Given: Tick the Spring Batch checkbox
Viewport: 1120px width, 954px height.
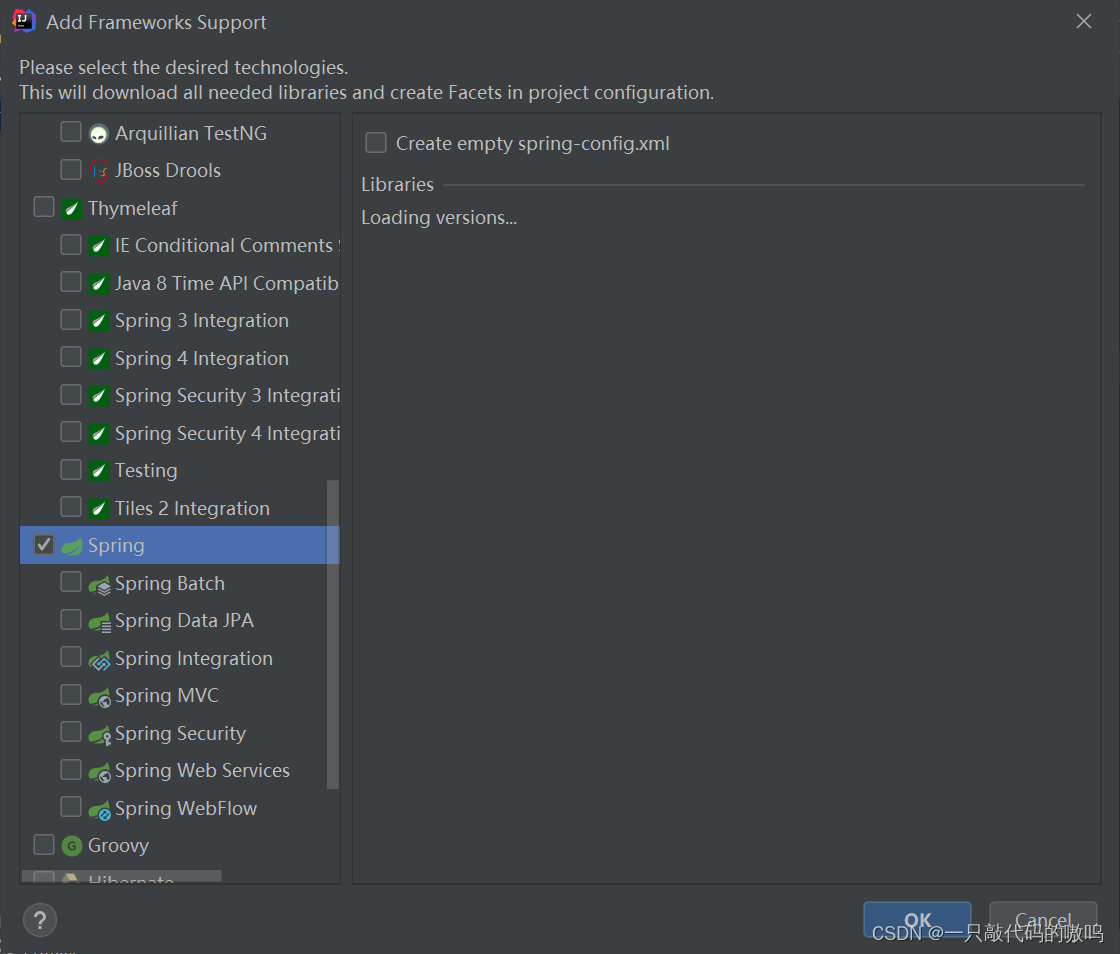Looking at the screenshot, I should click(x=71, y=582).
